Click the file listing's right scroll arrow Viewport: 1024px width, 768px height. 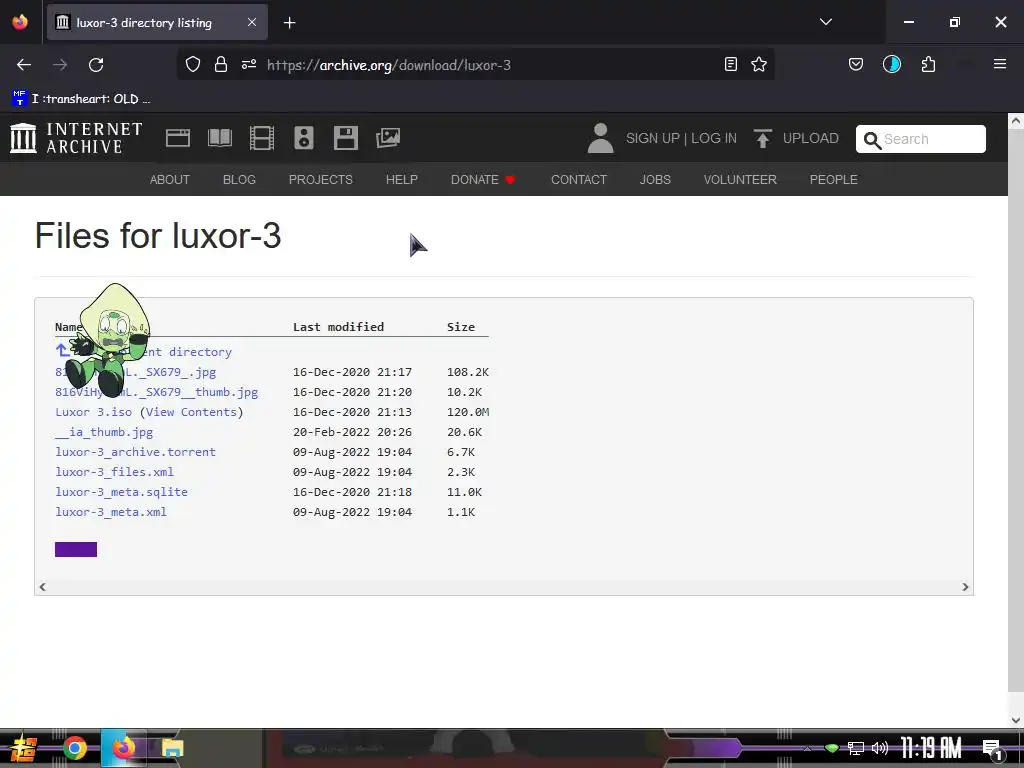coord(965,587)
